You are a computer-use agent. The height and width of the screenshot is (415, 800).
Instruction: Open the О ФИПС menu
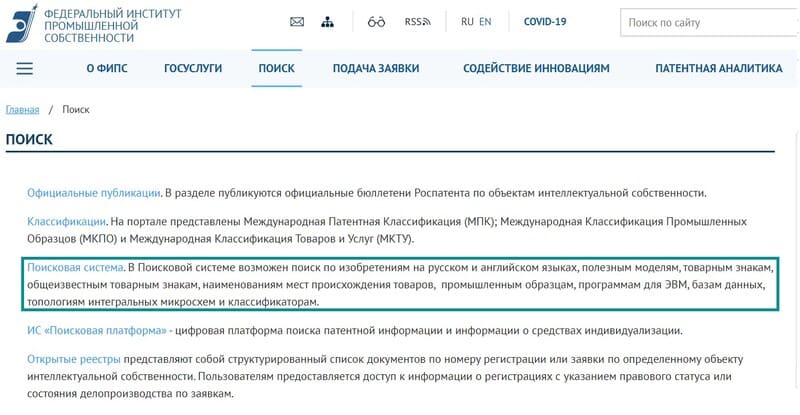pos(107,68)
